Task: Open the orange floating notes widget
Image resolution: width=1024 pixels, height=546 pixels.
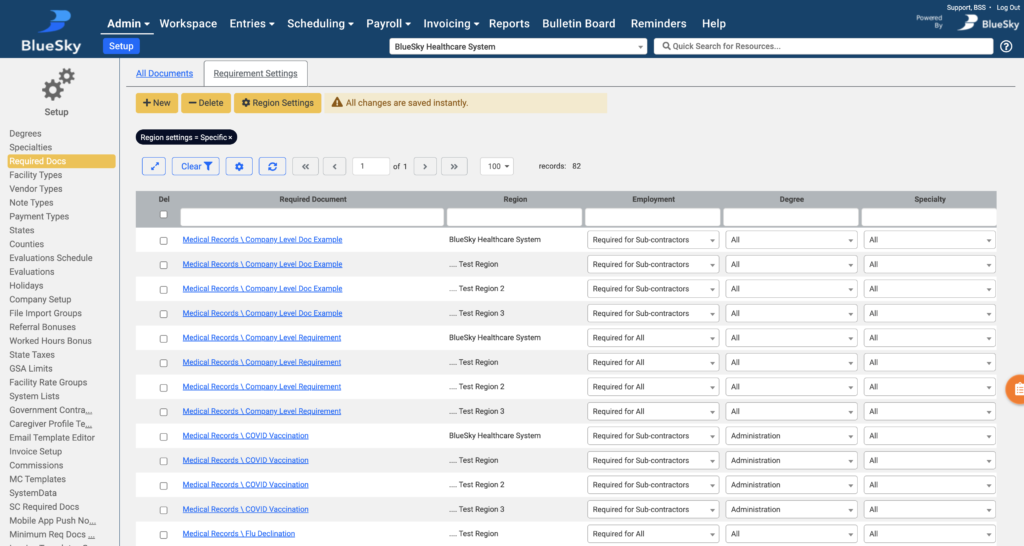Action: [1016, 390]
